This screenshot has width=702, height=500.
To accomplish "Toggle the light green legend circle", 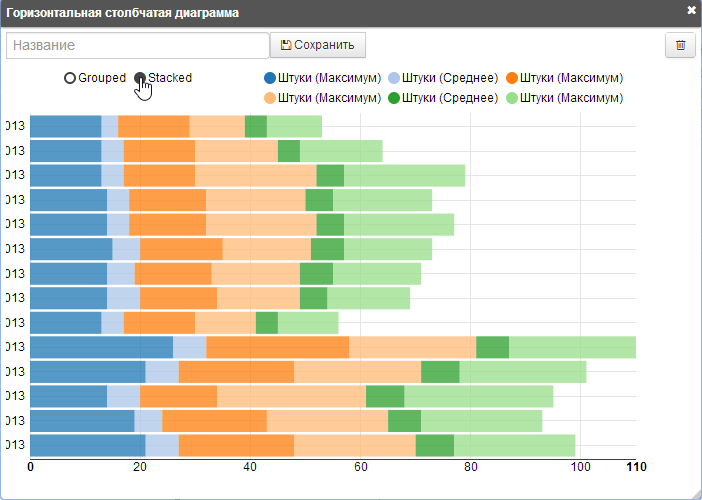I will point(513,98).
